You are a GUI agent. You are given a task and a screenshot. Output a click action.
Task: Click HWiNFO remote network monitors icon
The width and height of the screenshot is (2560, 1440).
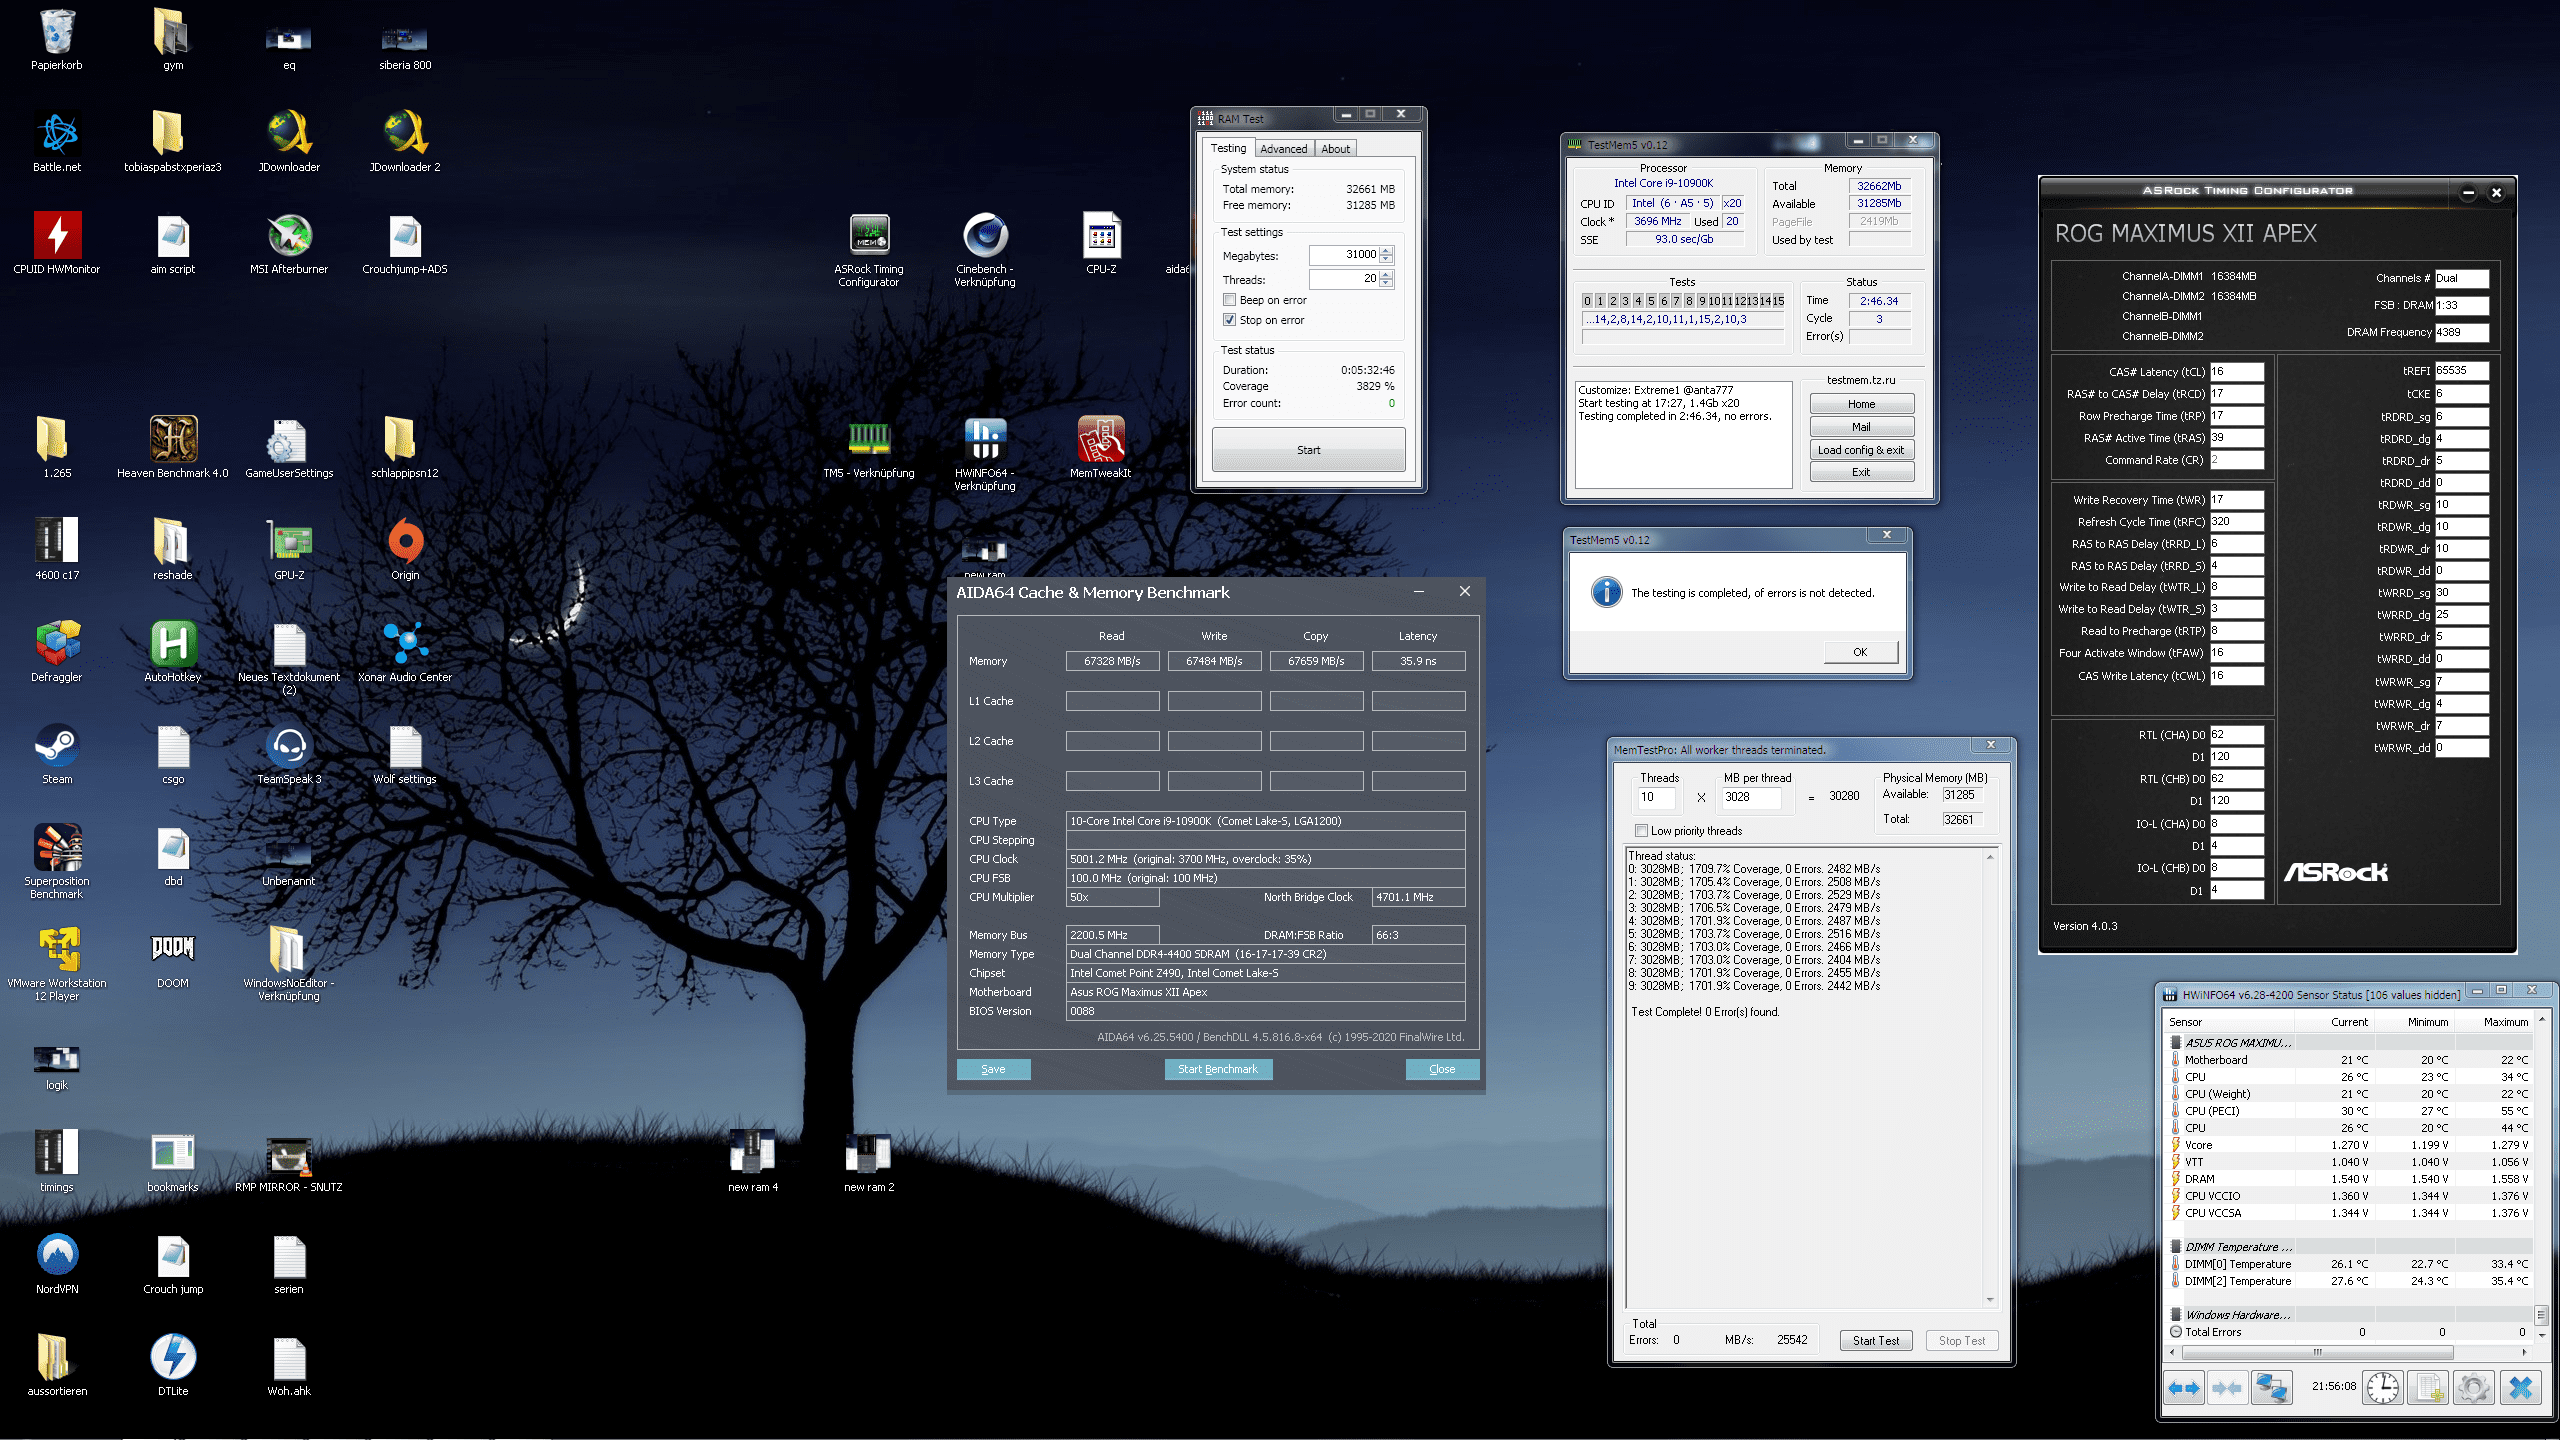pos(2271,1388)
